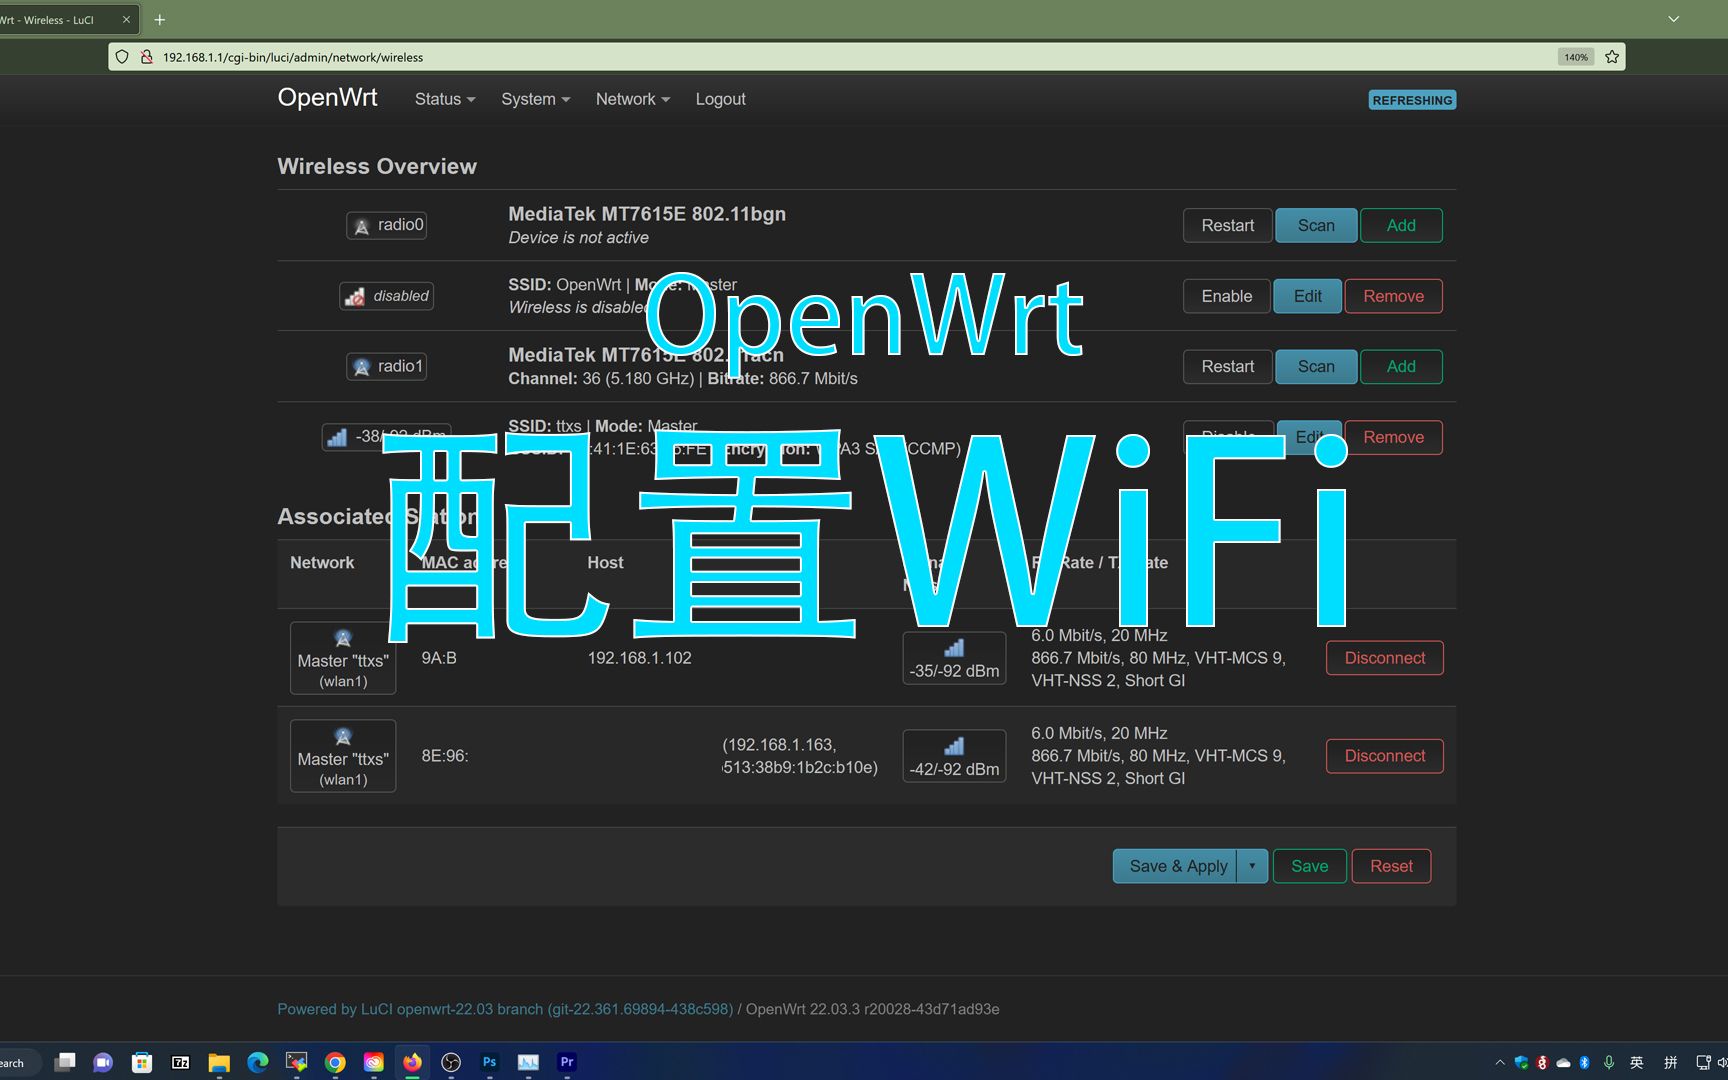Open a new browser tab
1728x1080 pixels.
159,20
